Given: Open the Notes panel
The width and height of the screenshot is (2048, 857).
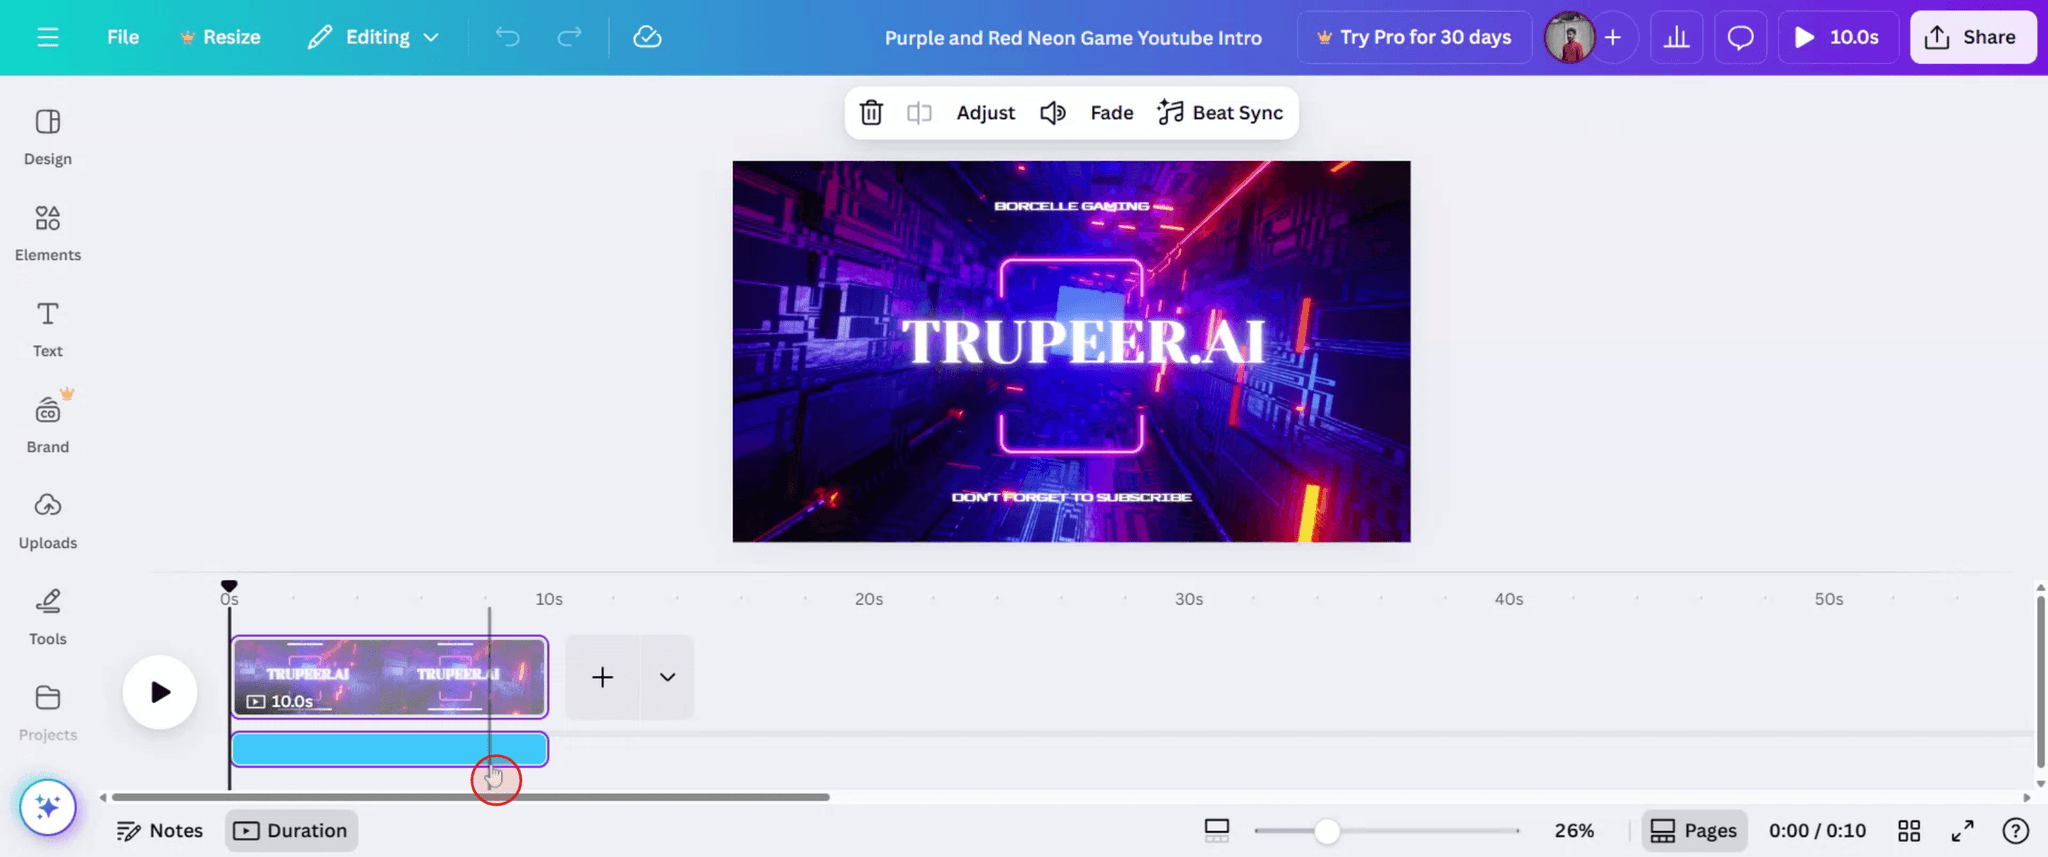Looking at the screenshot, I should click(159, 831).
